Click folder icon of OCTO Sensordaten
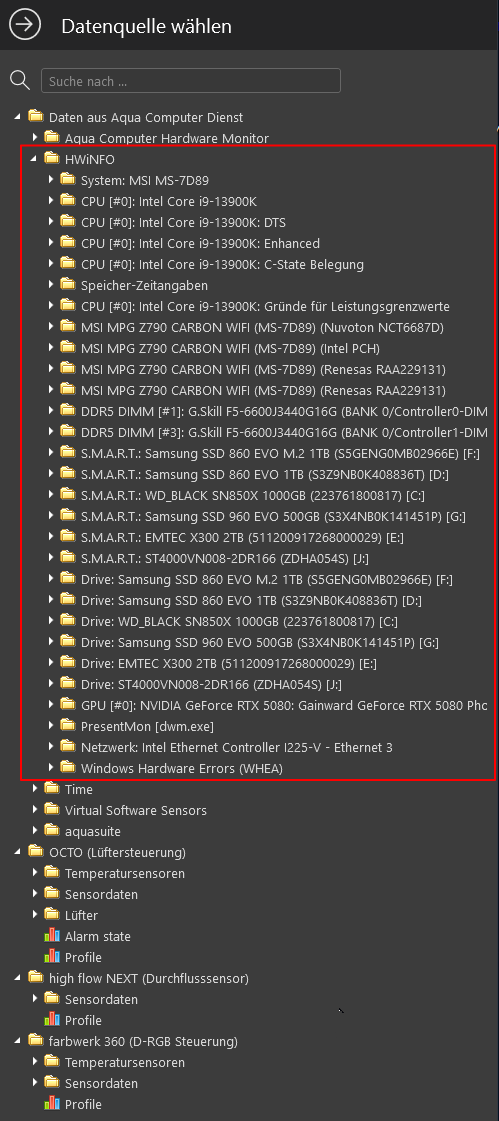499x1121 pixels. (x=51, y=894)
